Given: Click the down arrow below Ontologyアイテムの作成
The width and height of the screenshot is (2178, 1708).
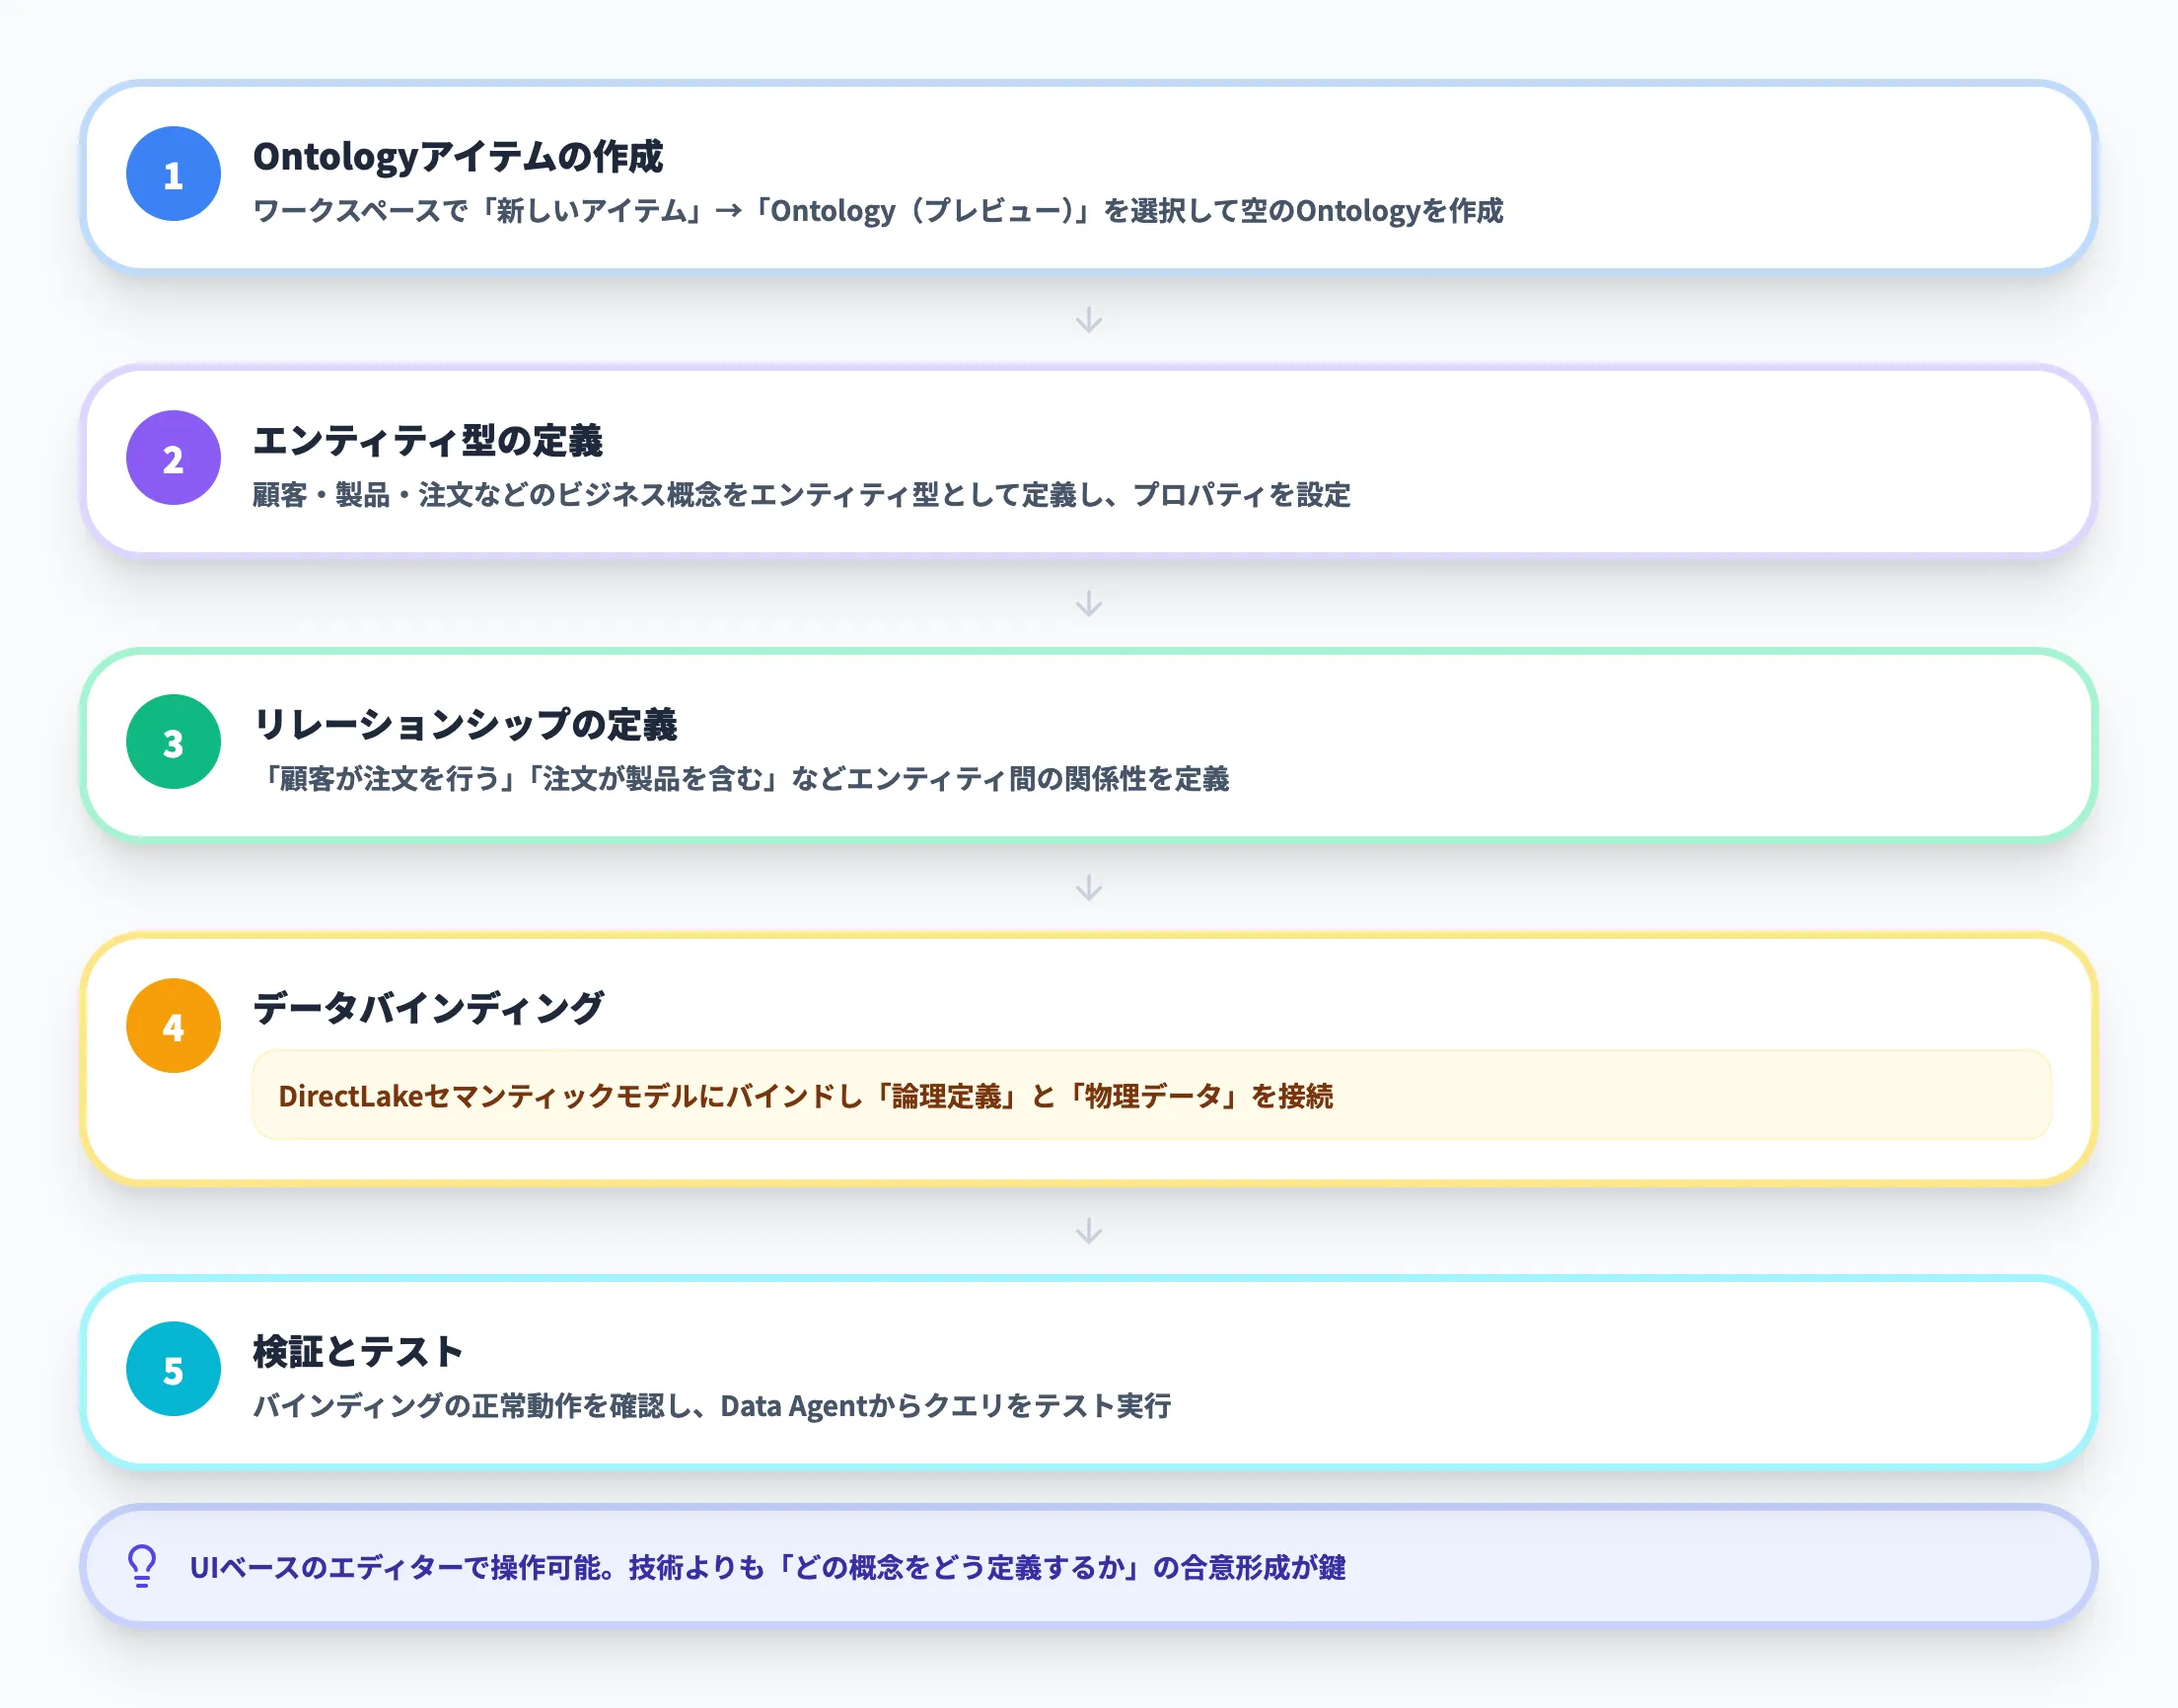Looking at the screenshot, I should coord(1089,320).
